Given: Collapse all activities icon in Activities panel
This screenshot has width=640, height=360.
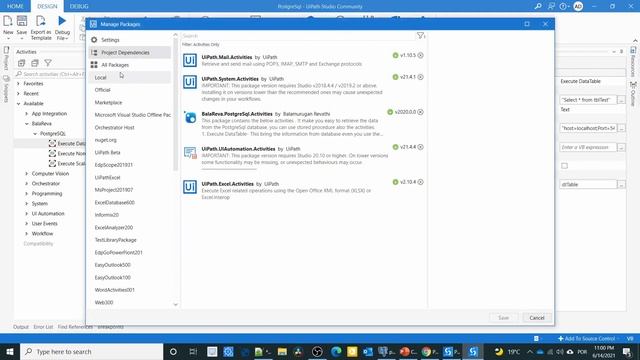Looking at the screenshot, I should [x=35, y=63].
